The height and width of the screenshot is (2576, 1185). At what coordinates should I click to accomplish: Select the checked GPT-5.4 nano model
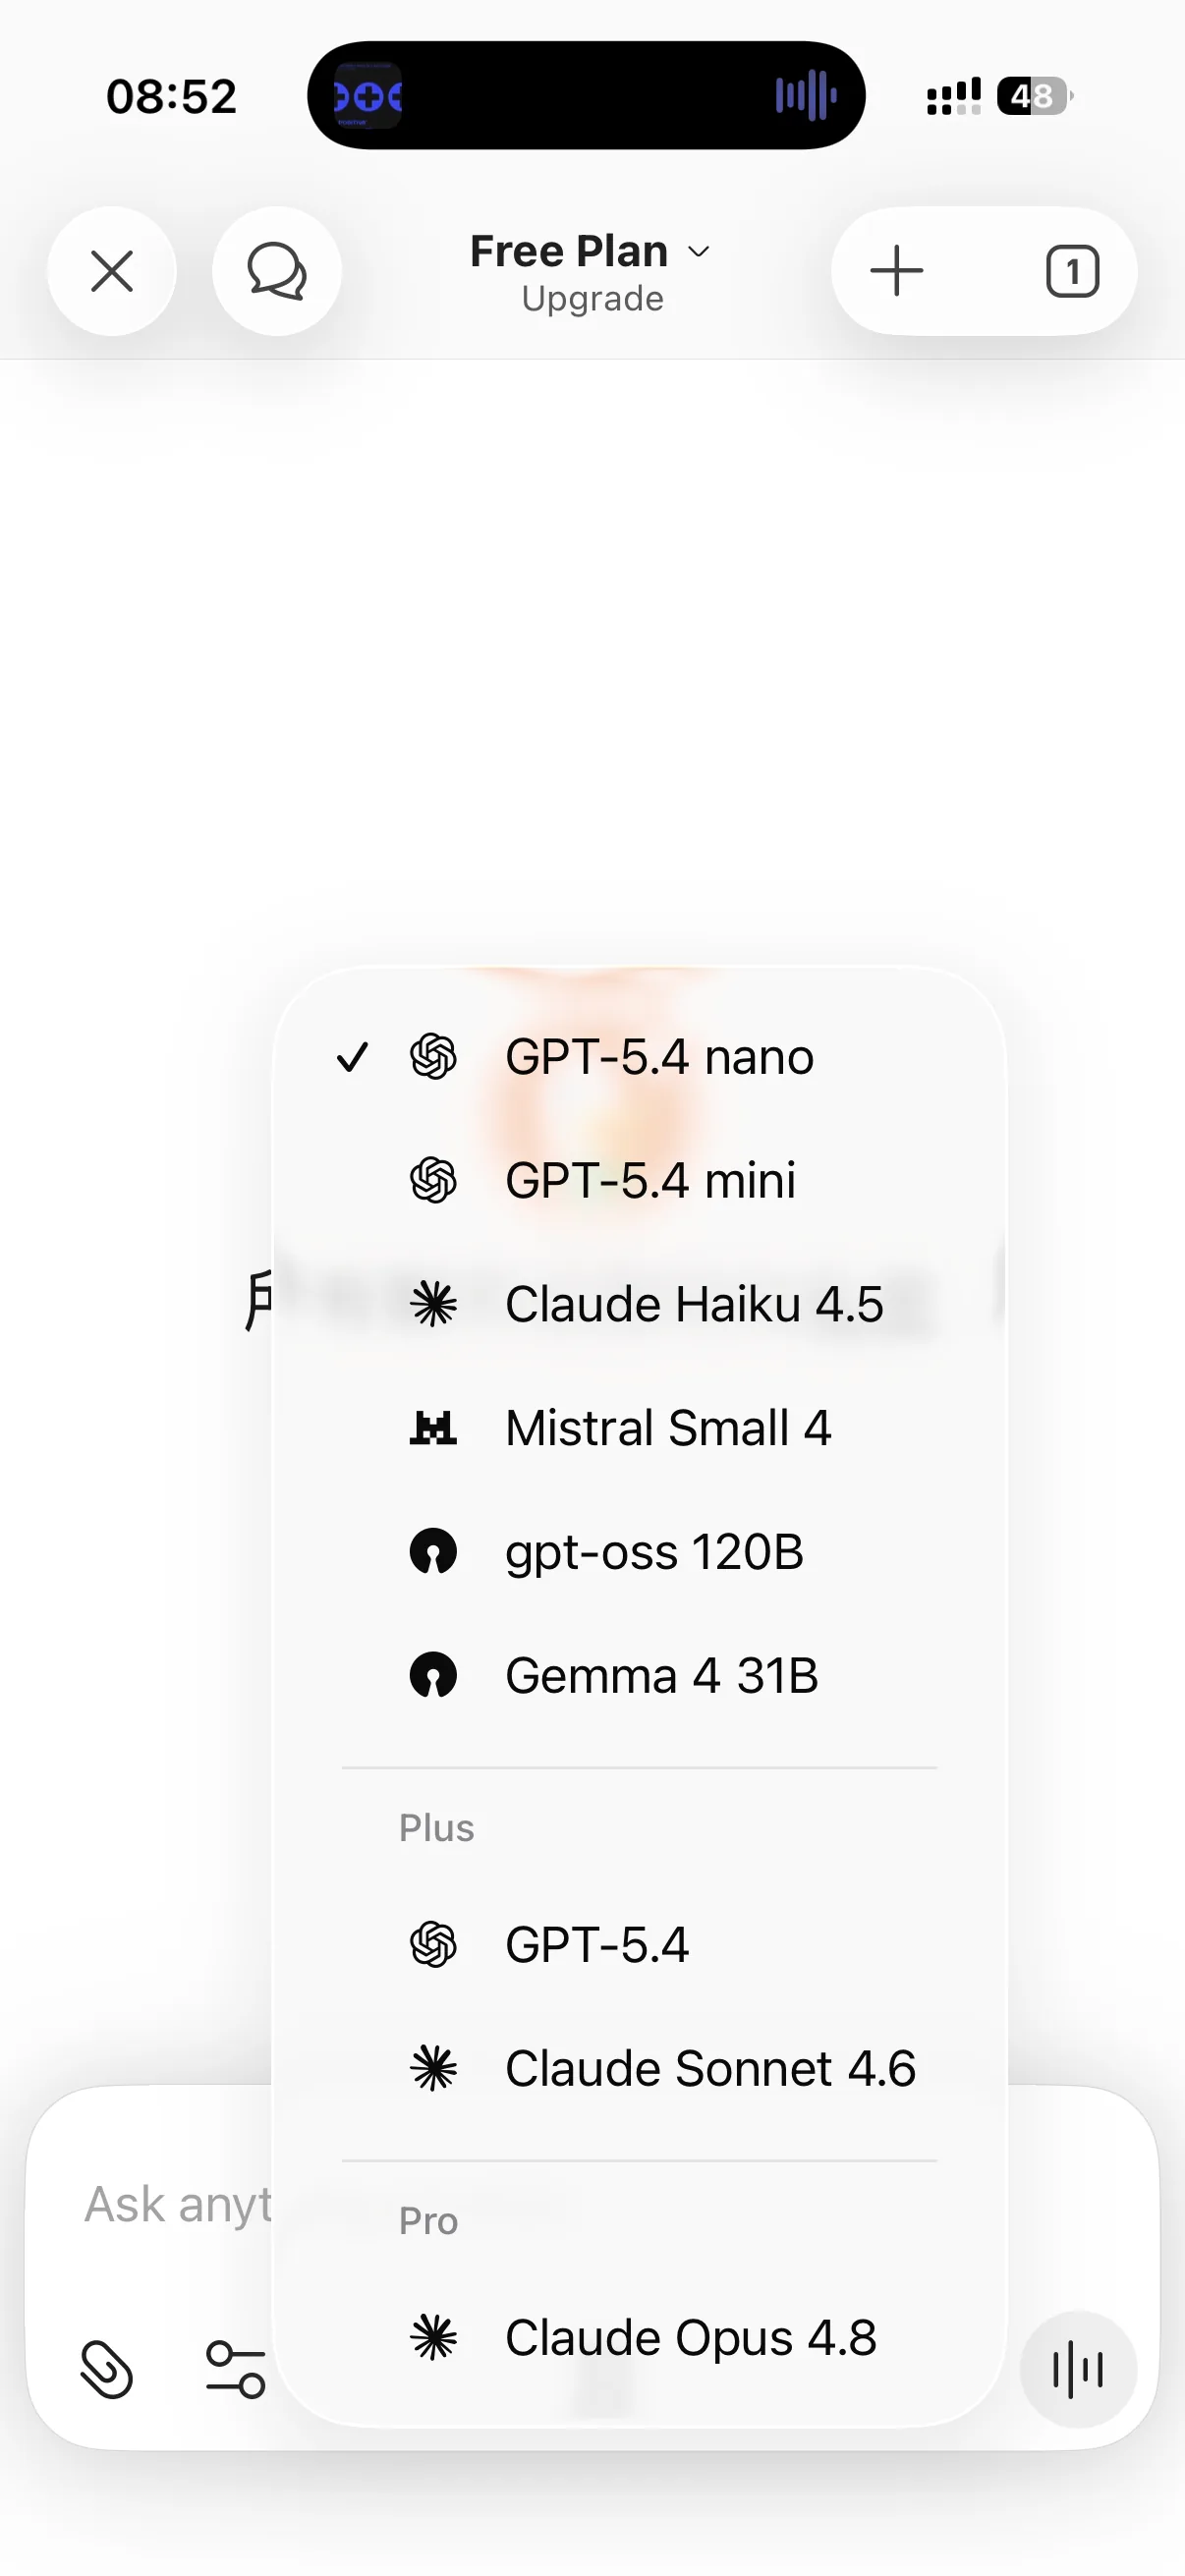point(640,1057)
